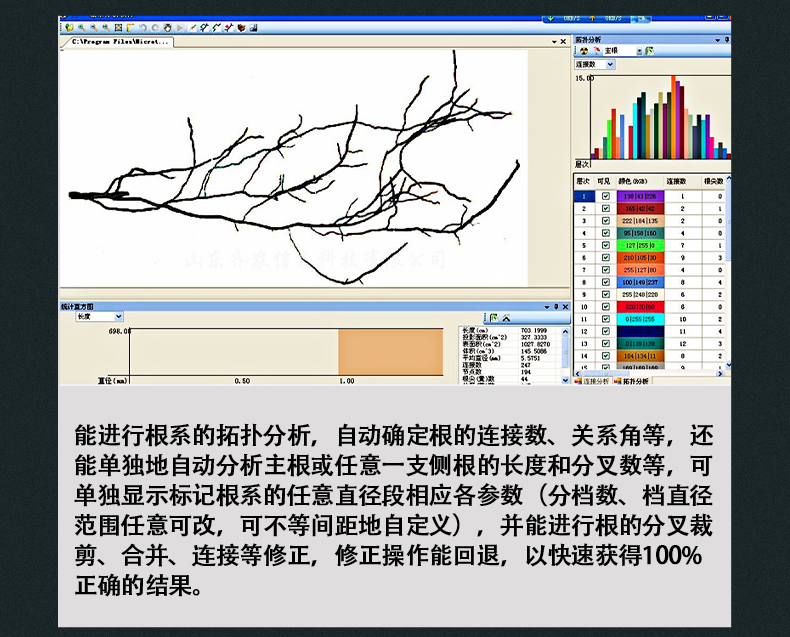Toggle visibility checkbox for level 5
This screenshot has width=790, height=637.
[605, 245]
